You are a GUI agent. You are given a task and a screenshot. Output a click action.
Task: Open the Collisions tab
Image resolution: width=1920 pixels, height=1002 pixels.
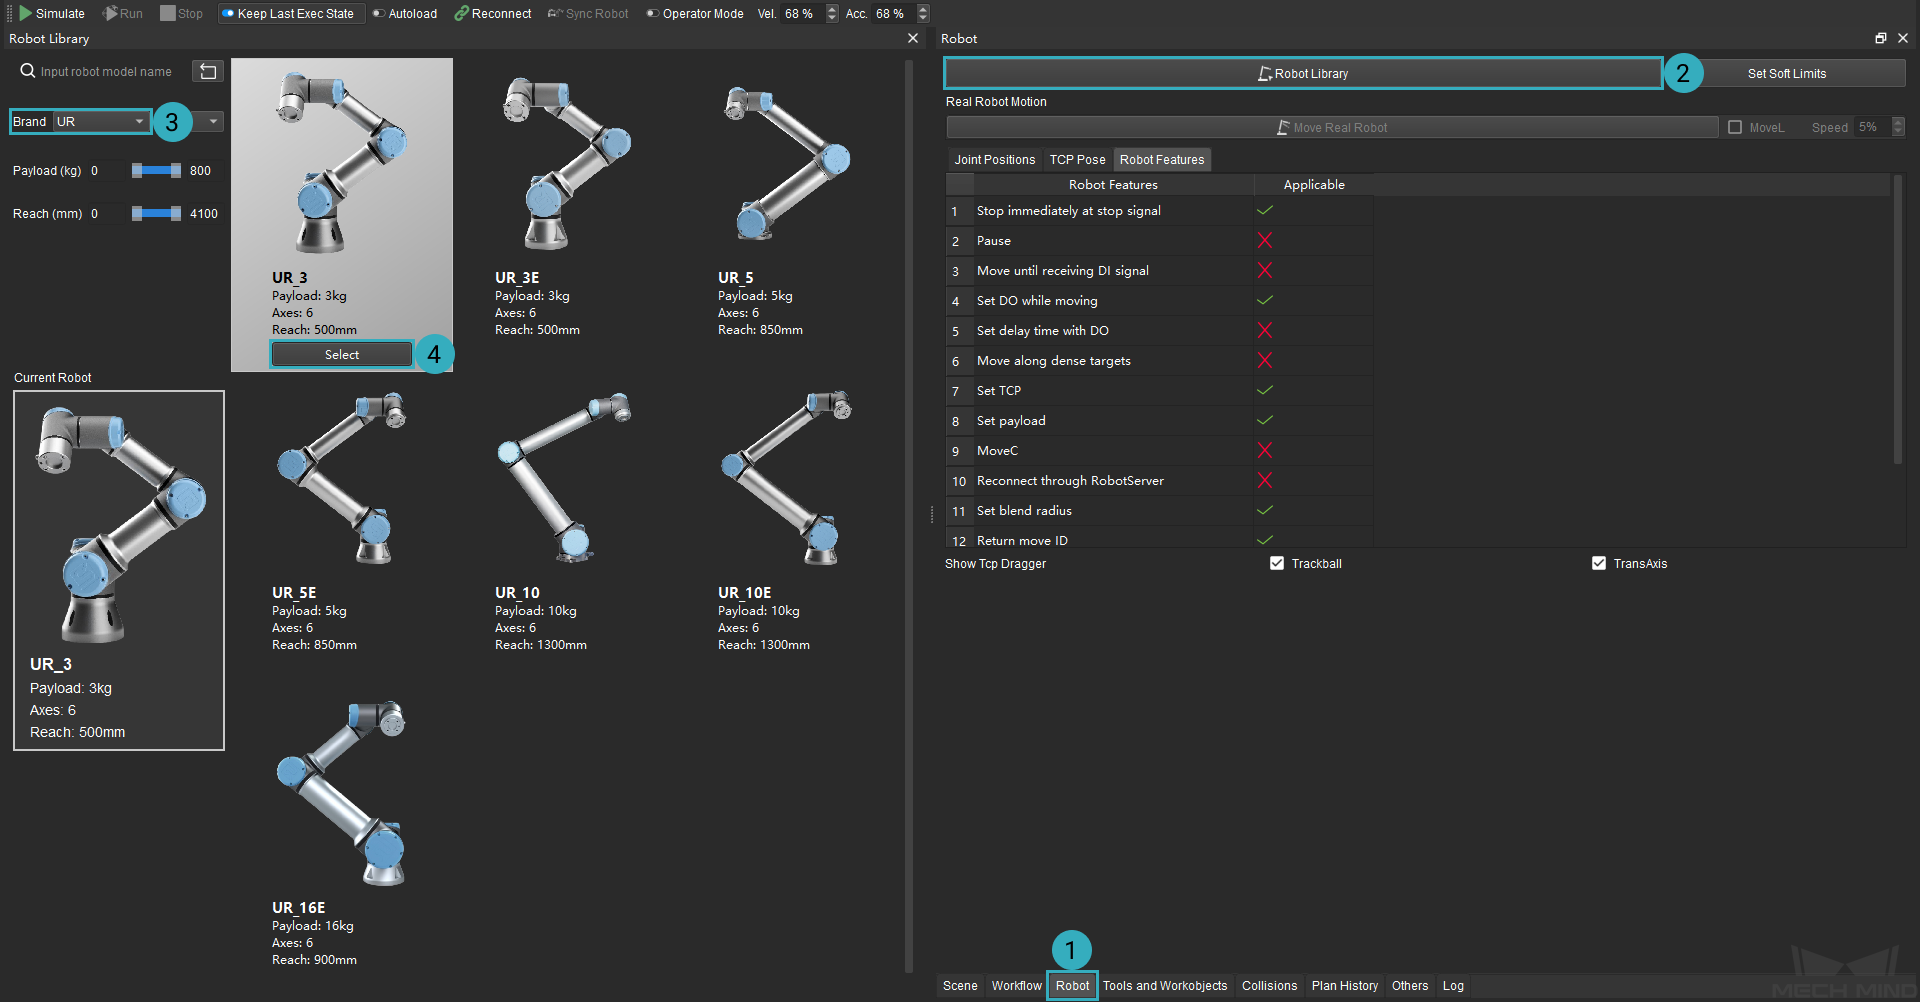[1269, 986]
